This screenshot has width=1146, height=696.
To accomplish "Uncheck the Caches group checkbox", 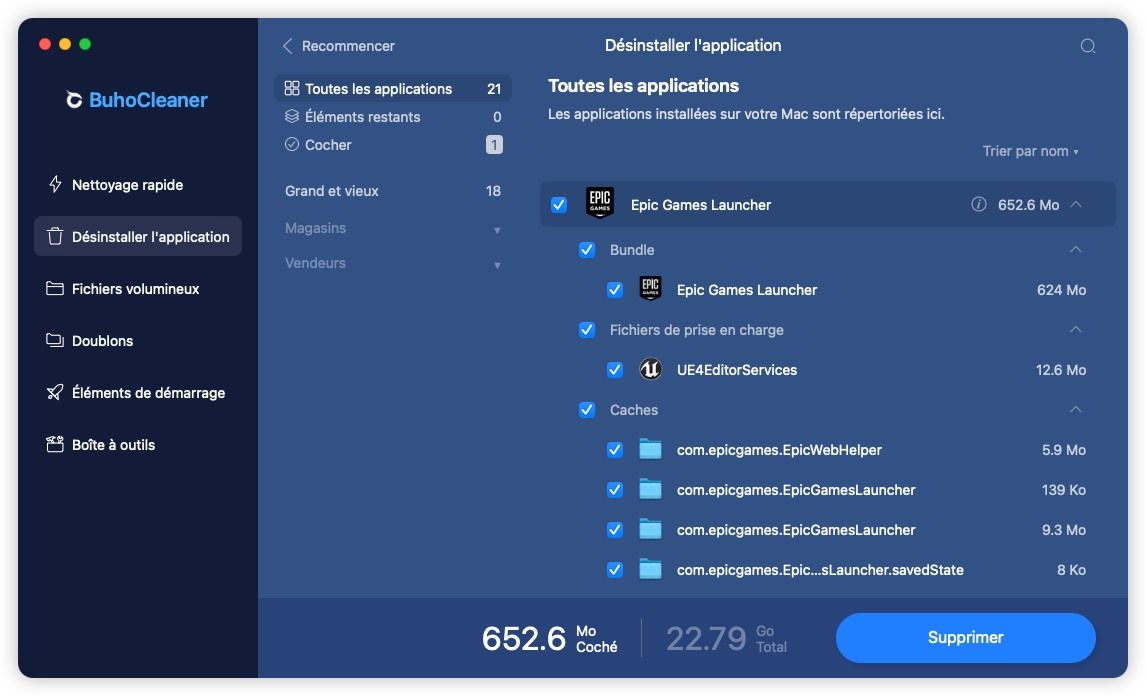I will point(587,409).
